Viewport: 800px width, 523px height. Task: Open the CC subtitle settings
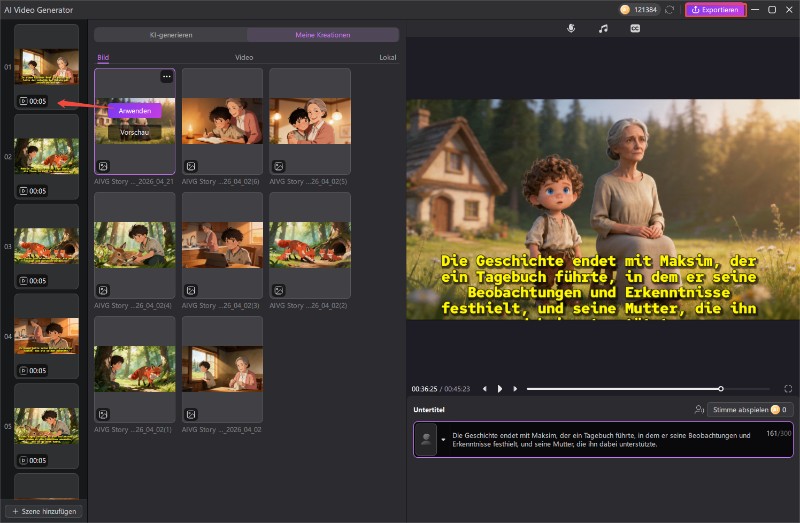pos(635,29)
